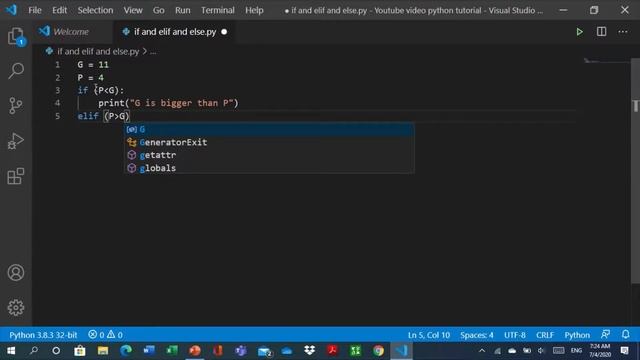
Task: Show hidden system tray icons
Action: [x=482, y=351]
